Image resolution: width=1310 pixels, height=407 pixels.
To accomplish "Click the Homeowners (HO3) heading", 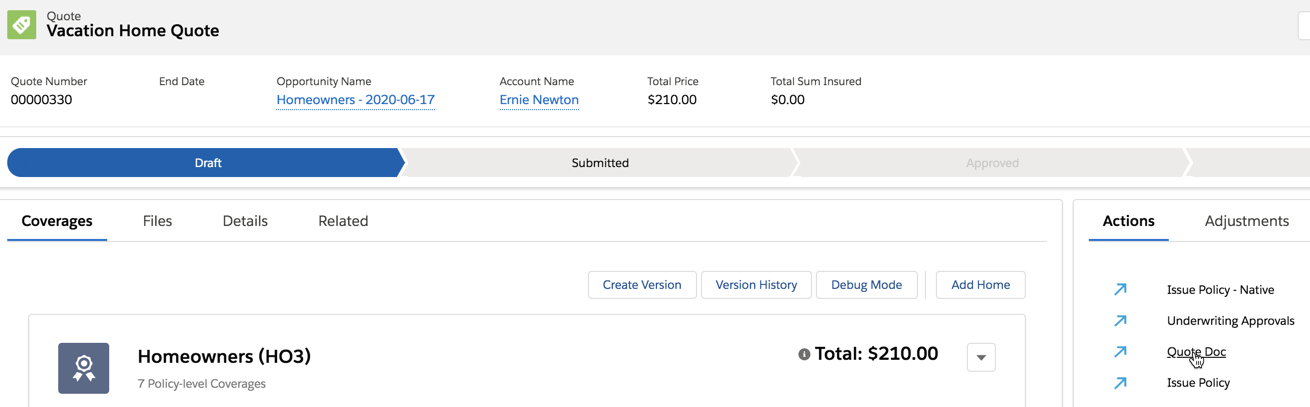I will point(224,356).
